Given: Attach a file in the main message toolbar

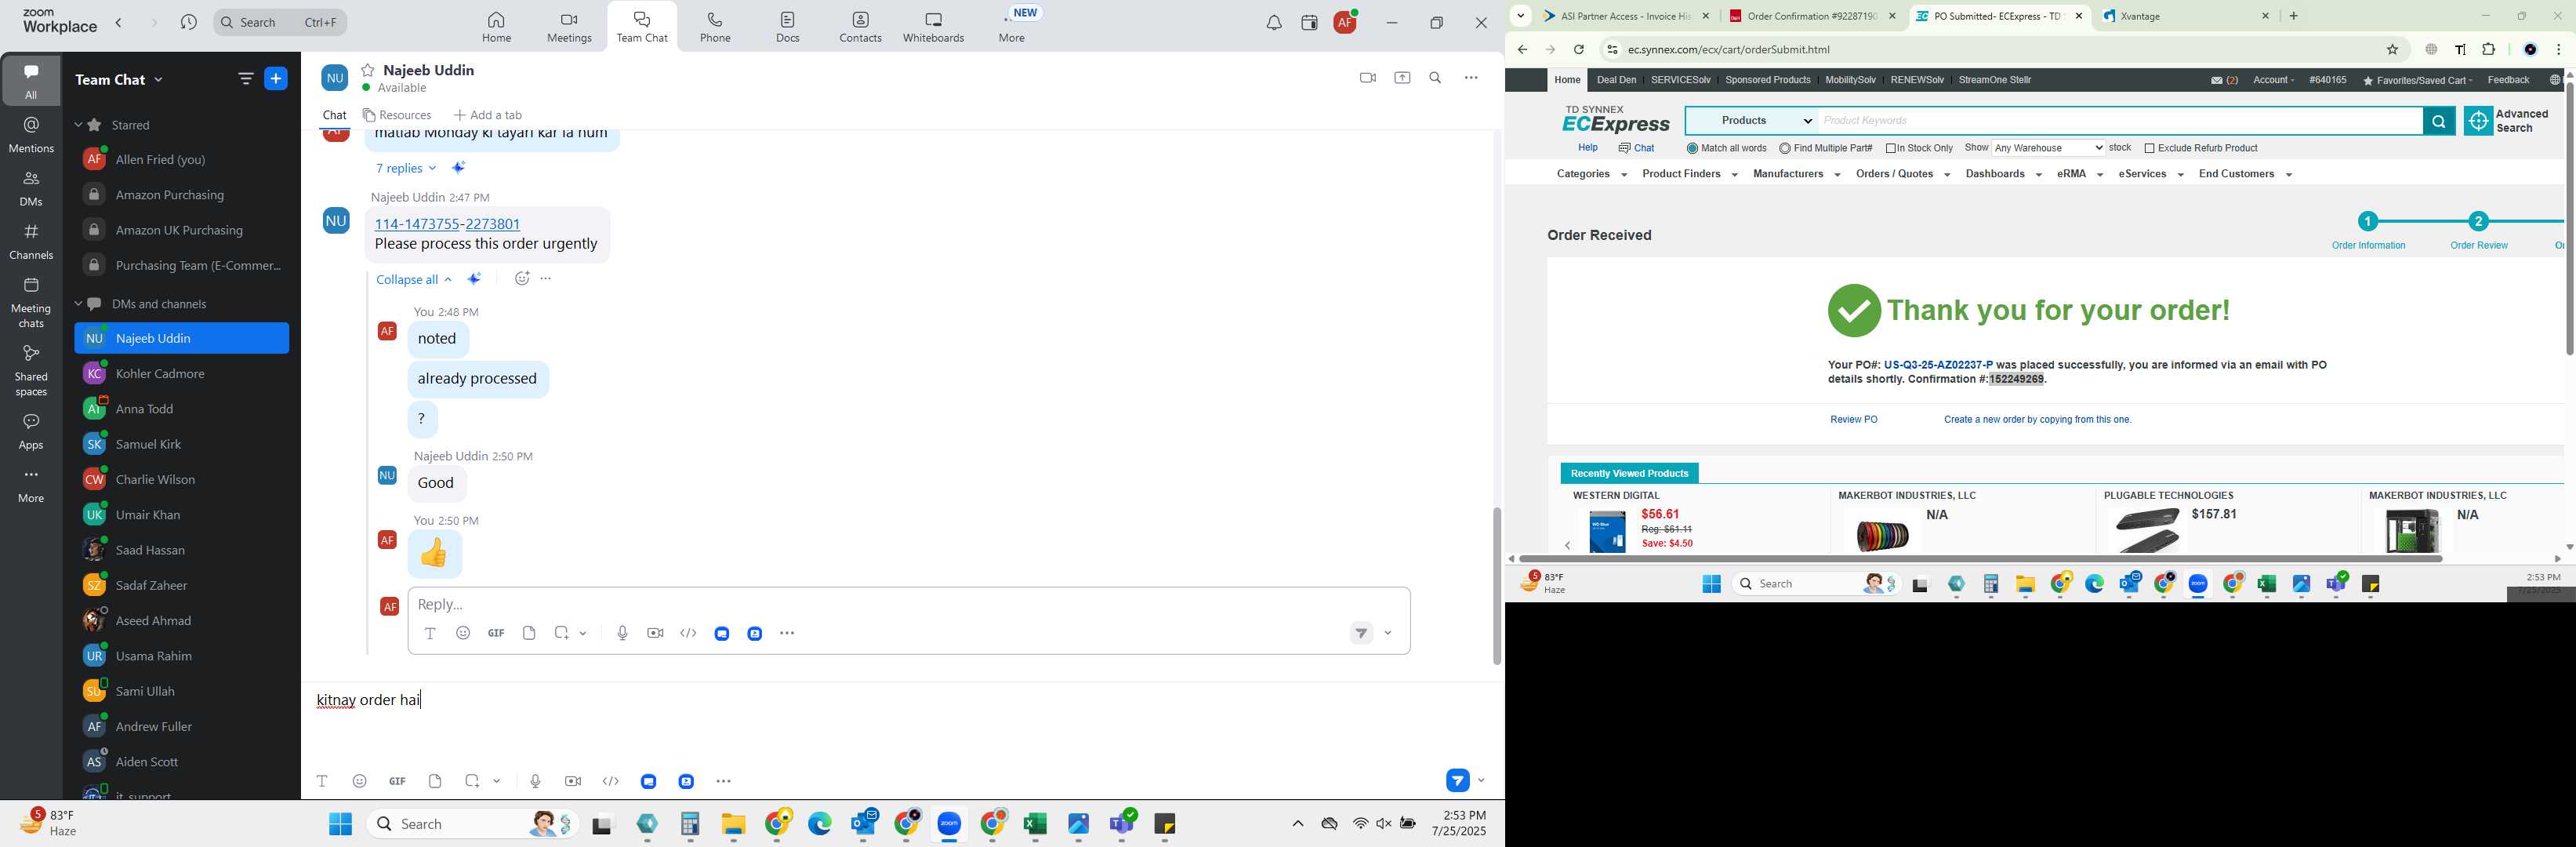Looking at the screenshot, I should 435,781.
